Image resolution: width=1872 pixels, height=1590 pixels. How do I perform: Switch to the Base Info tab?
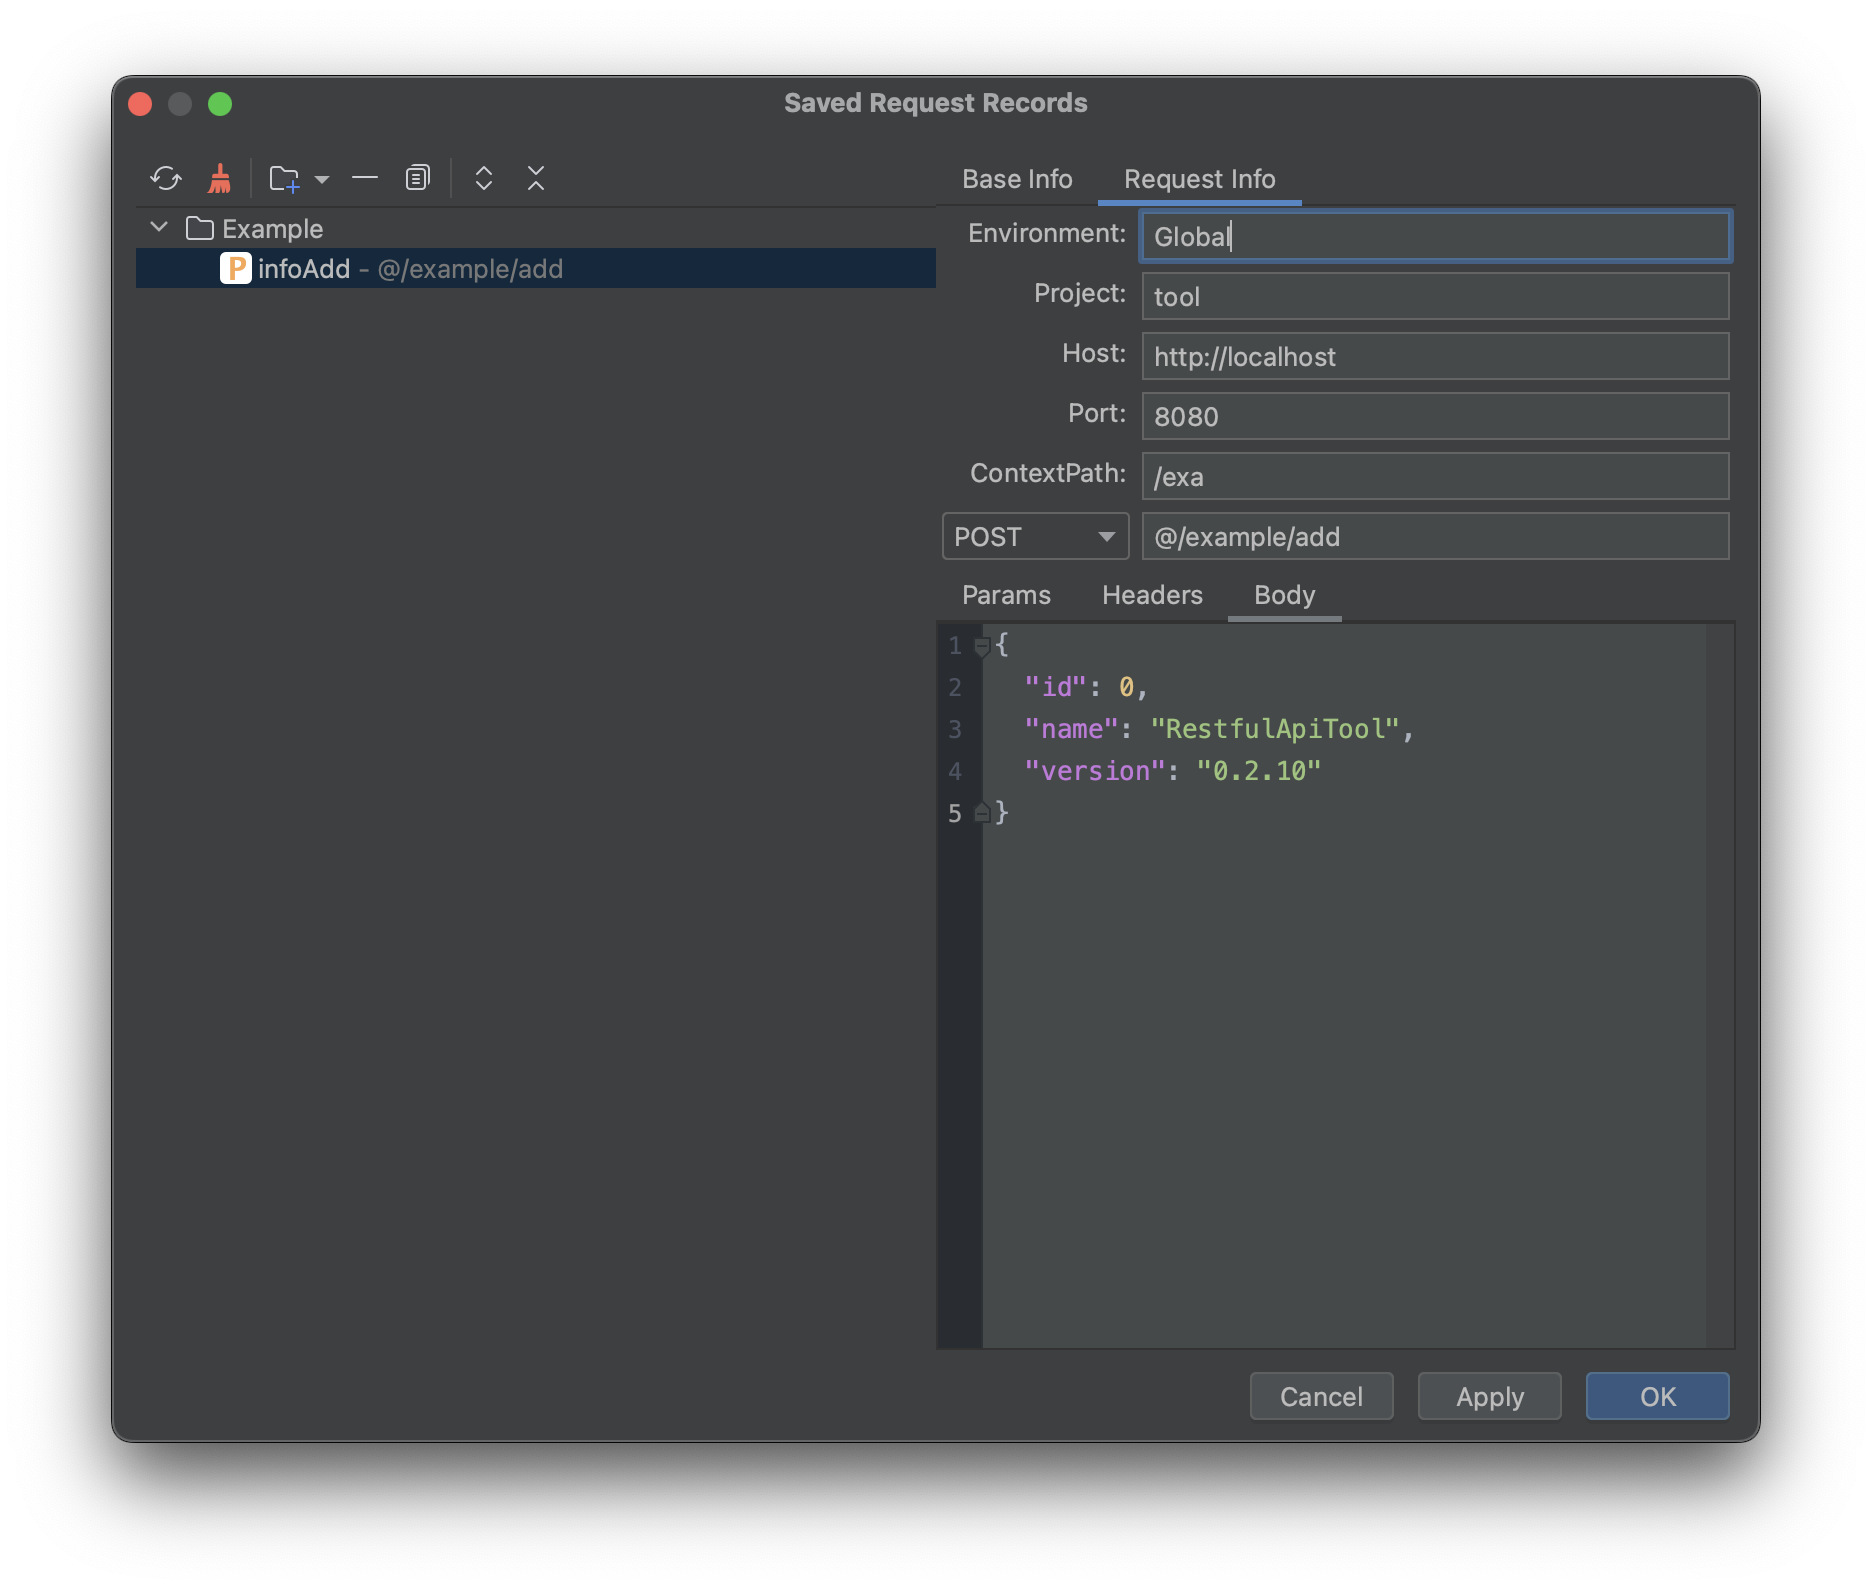(x=1016, y=178)
